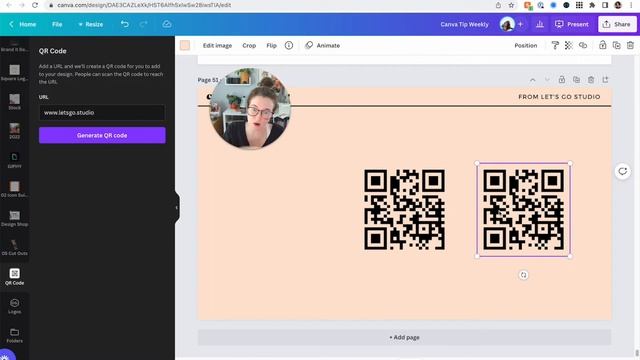Open the 05 Cut Outs sidebar folder
This screenshot has width=640, height=360.
14,247
